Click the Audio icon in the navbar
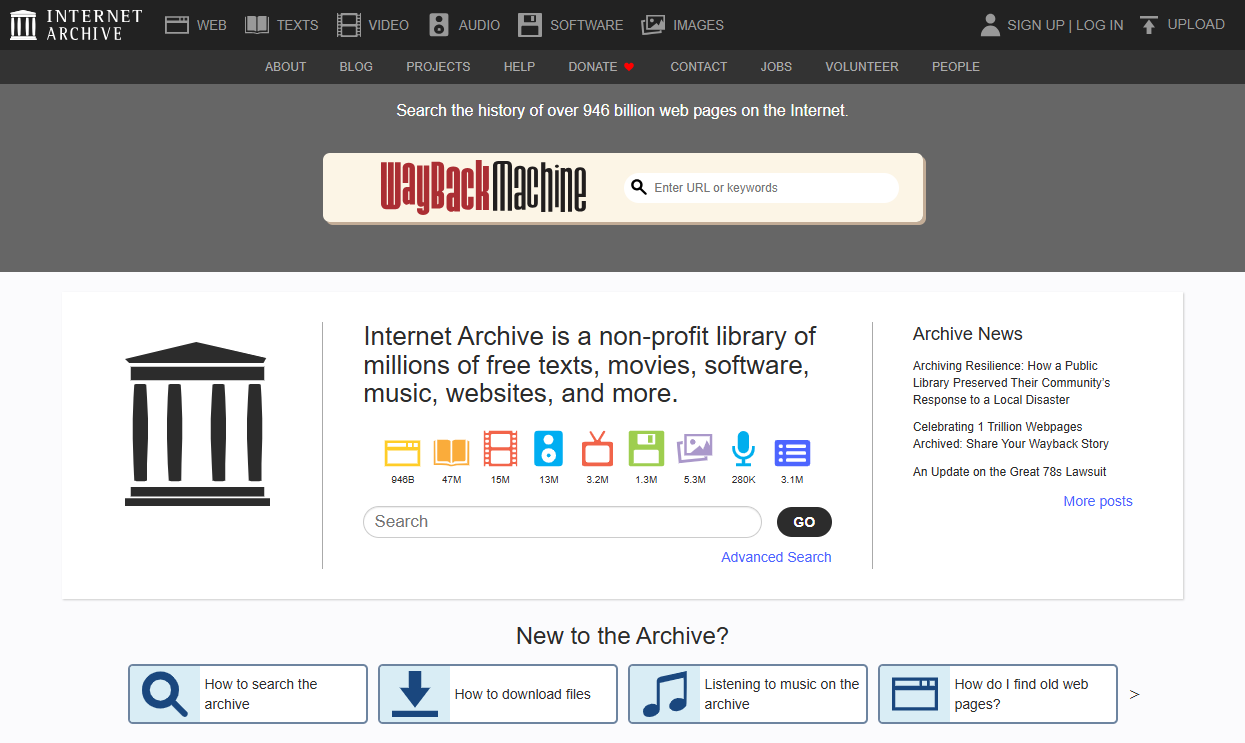The image size is (1245, 743). [x=438, y=24]
